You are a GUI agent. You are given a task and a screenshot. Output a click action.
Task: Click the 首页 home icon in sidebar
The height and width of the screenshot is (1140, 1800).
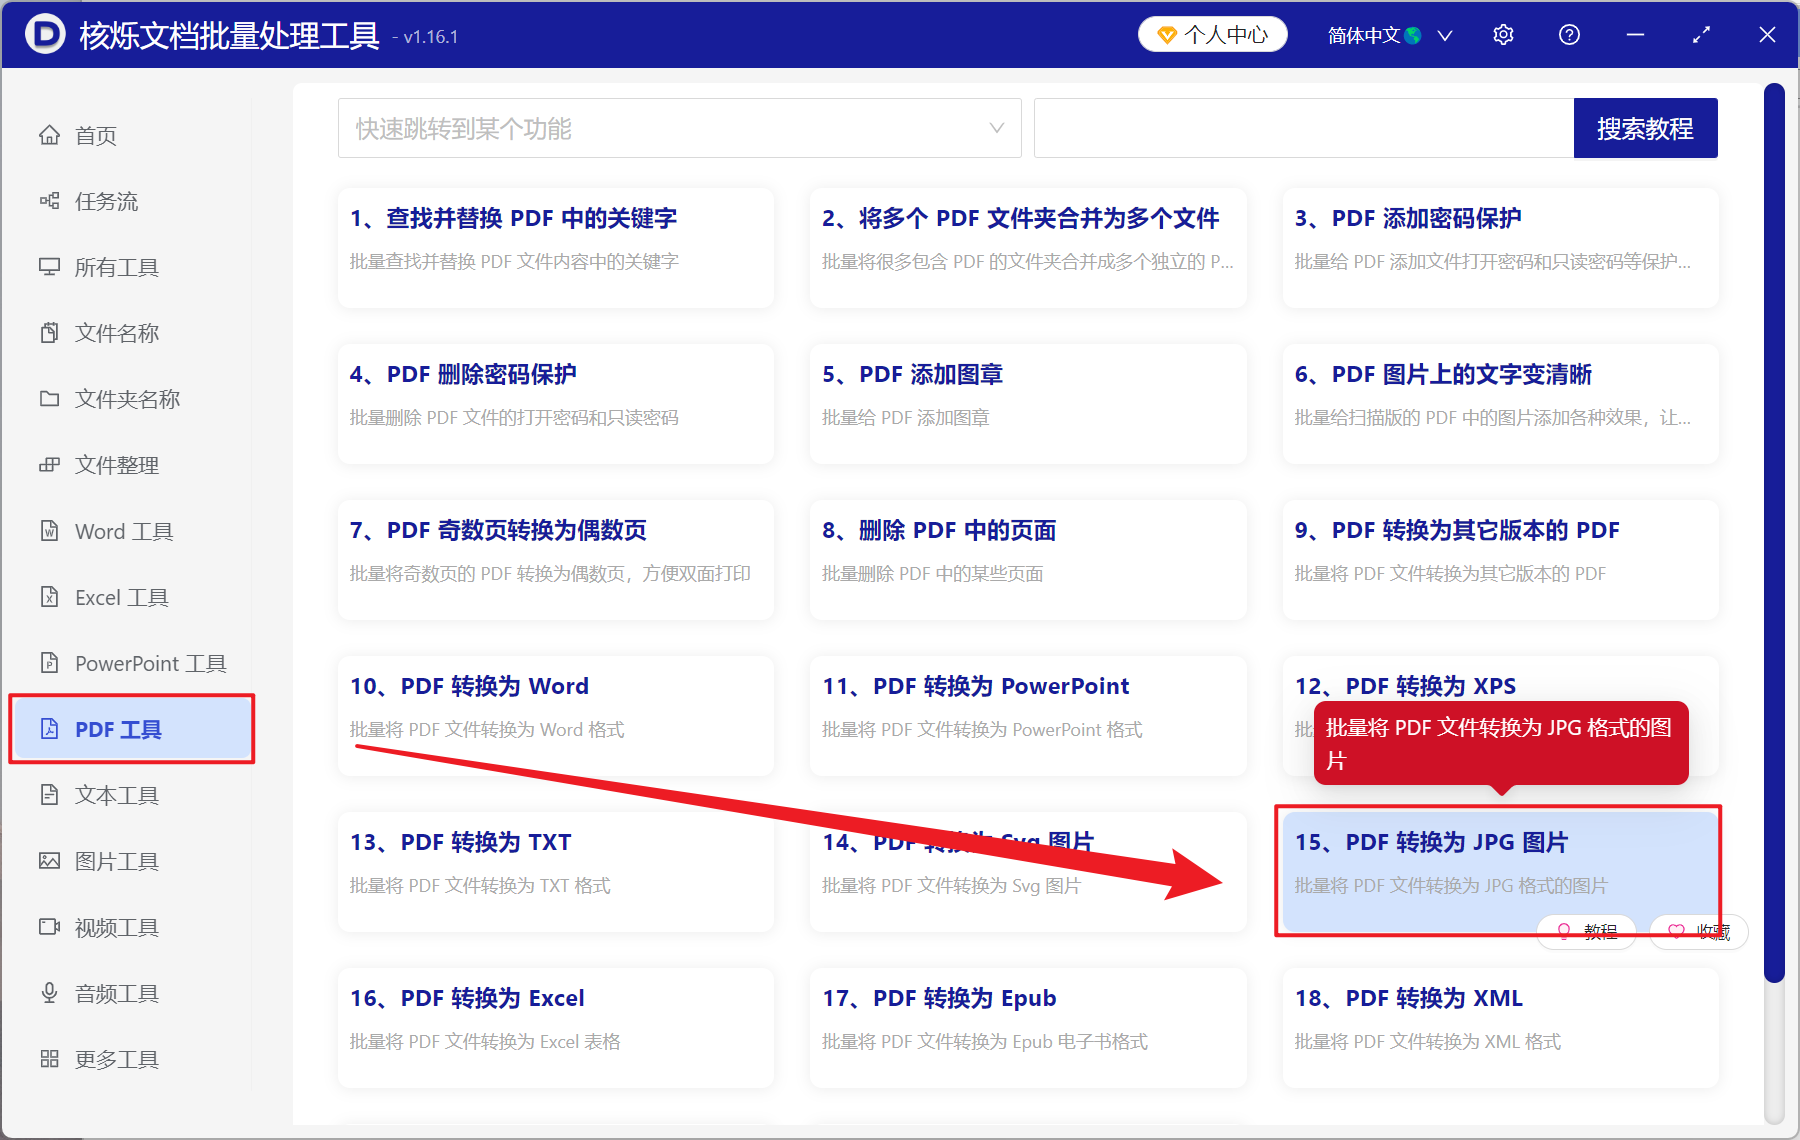pos(50,135)
